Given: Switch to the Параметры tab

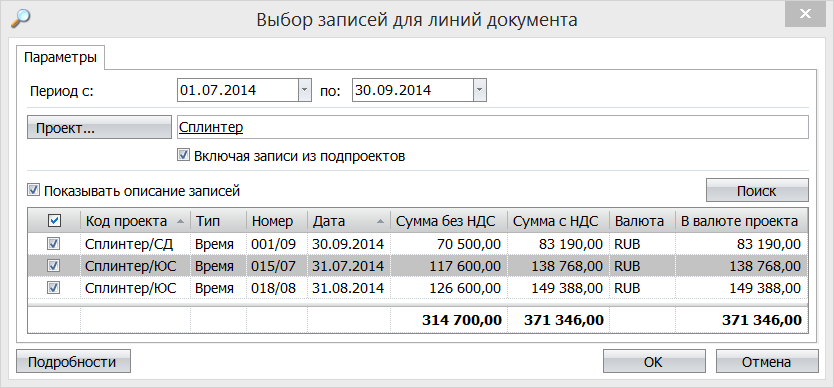Looking at the screenshot, I should coord(61,57).
